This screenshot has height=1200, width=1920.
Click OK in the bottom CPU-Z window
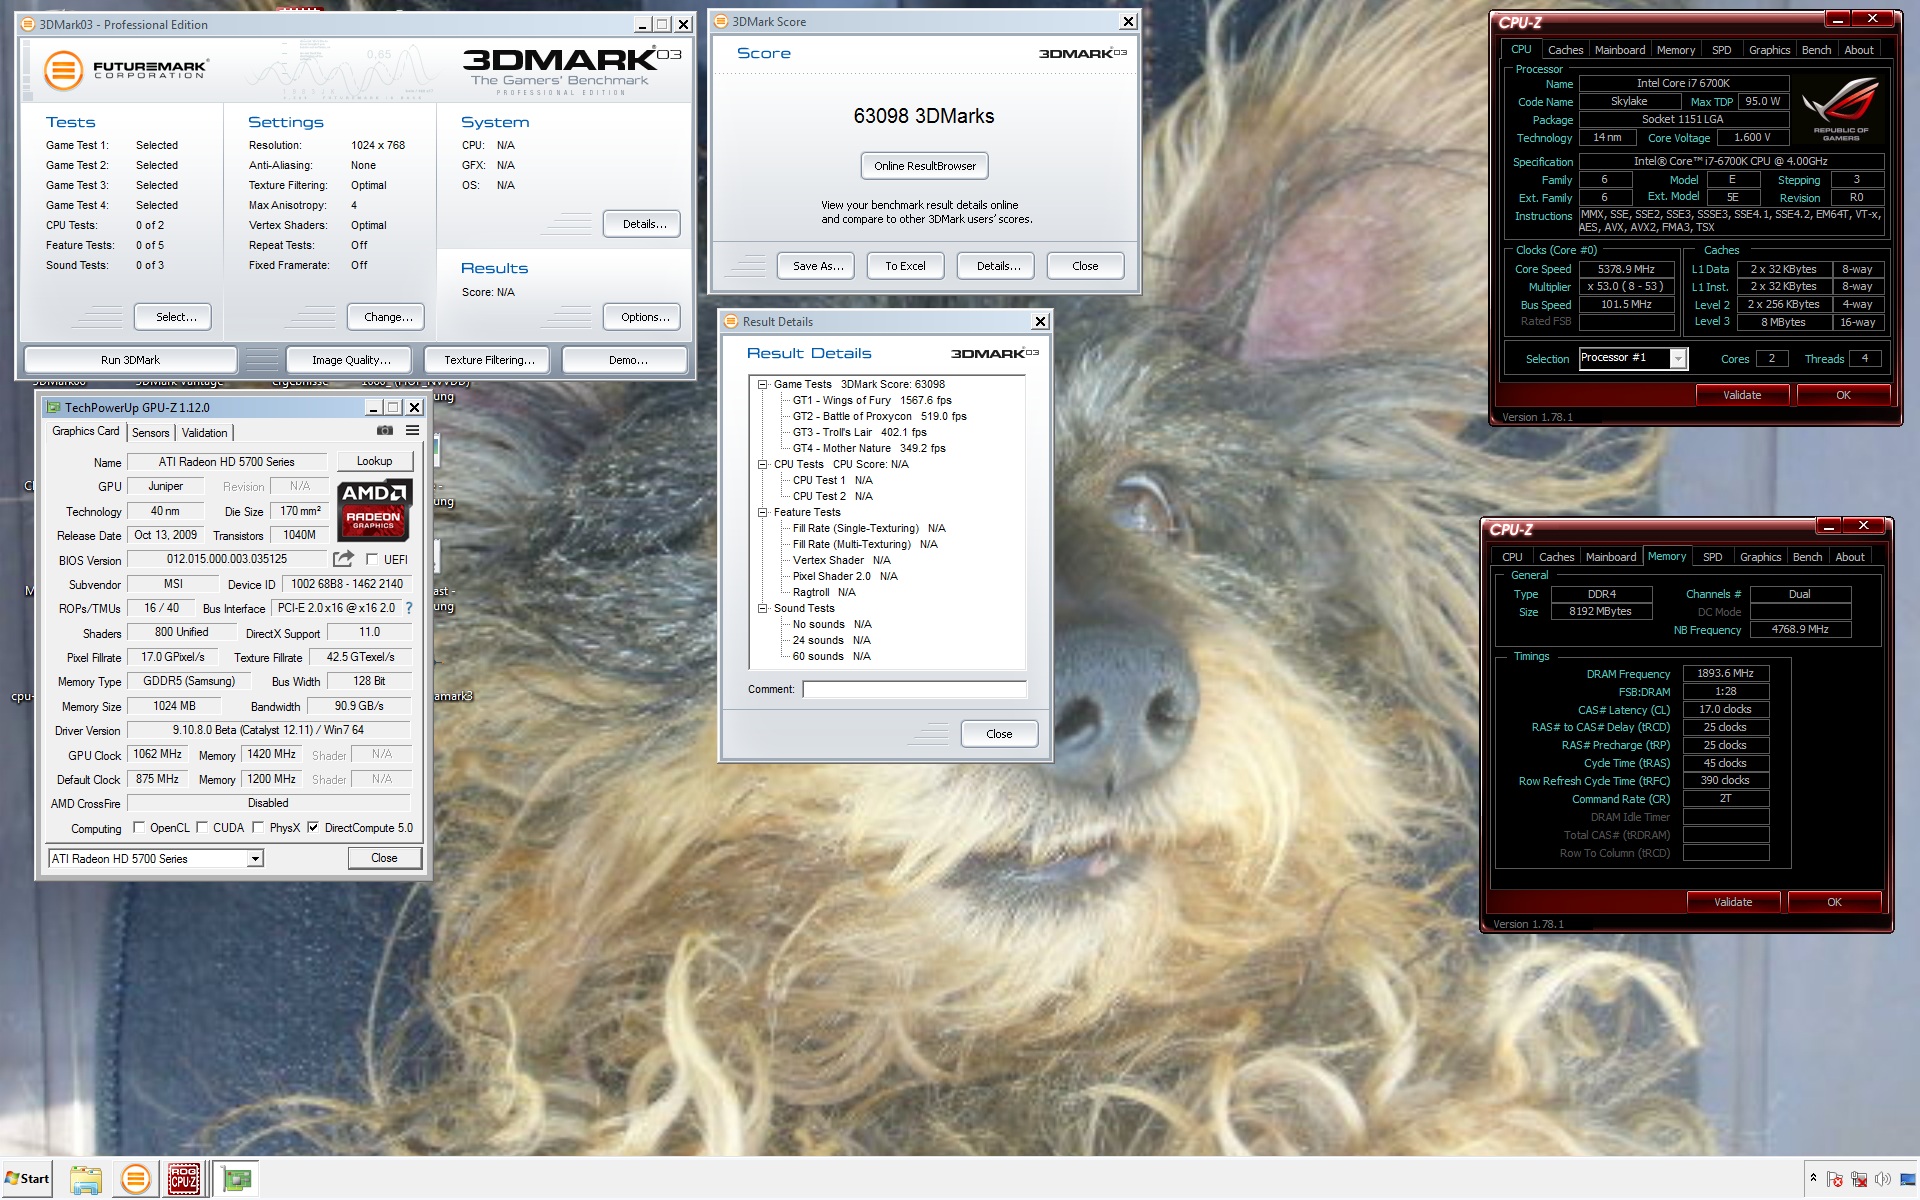pos(1834,902)
